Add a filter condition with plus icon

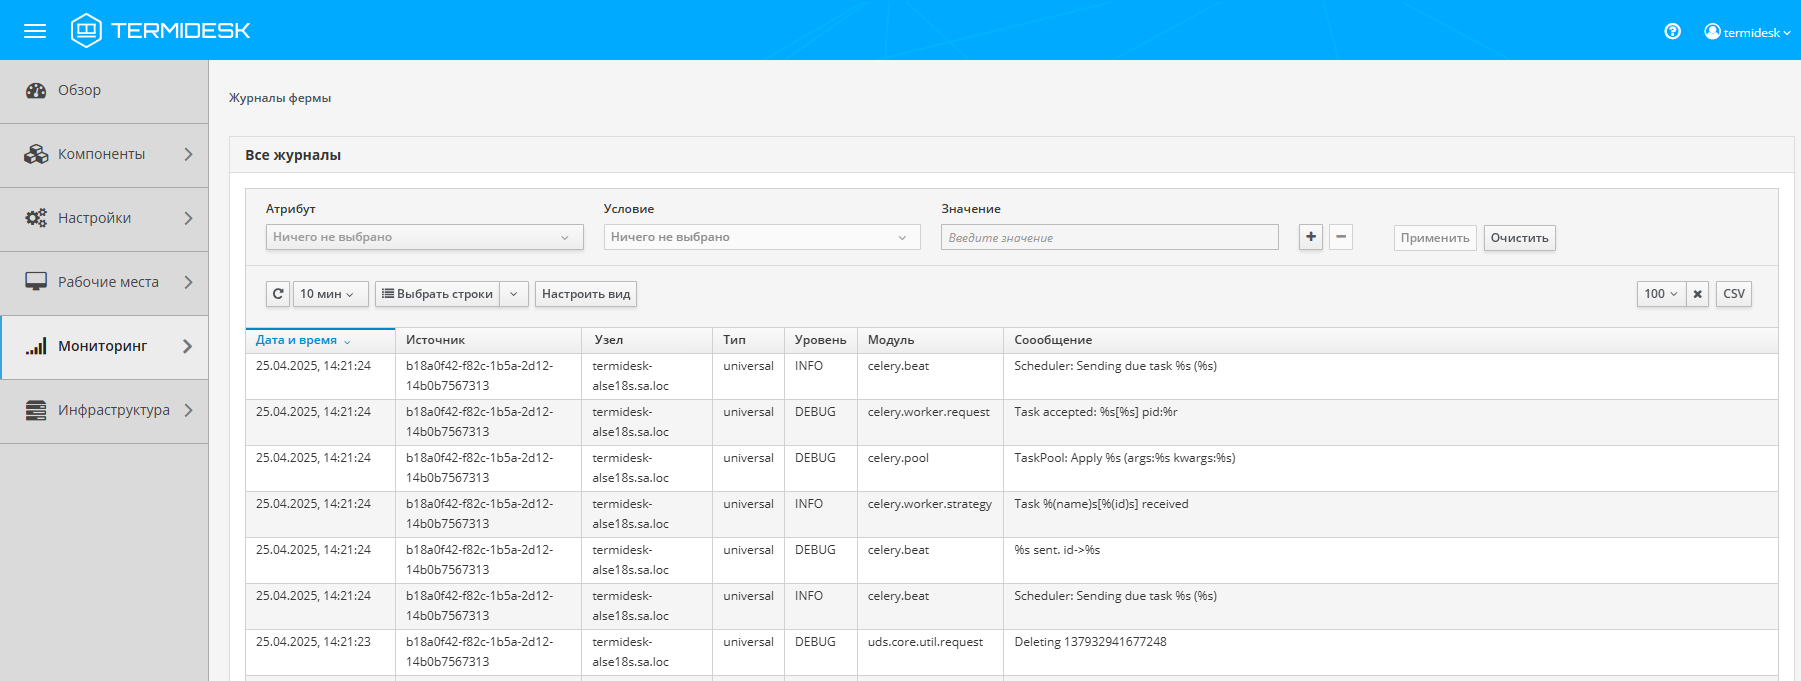(x=1310, y=237)
